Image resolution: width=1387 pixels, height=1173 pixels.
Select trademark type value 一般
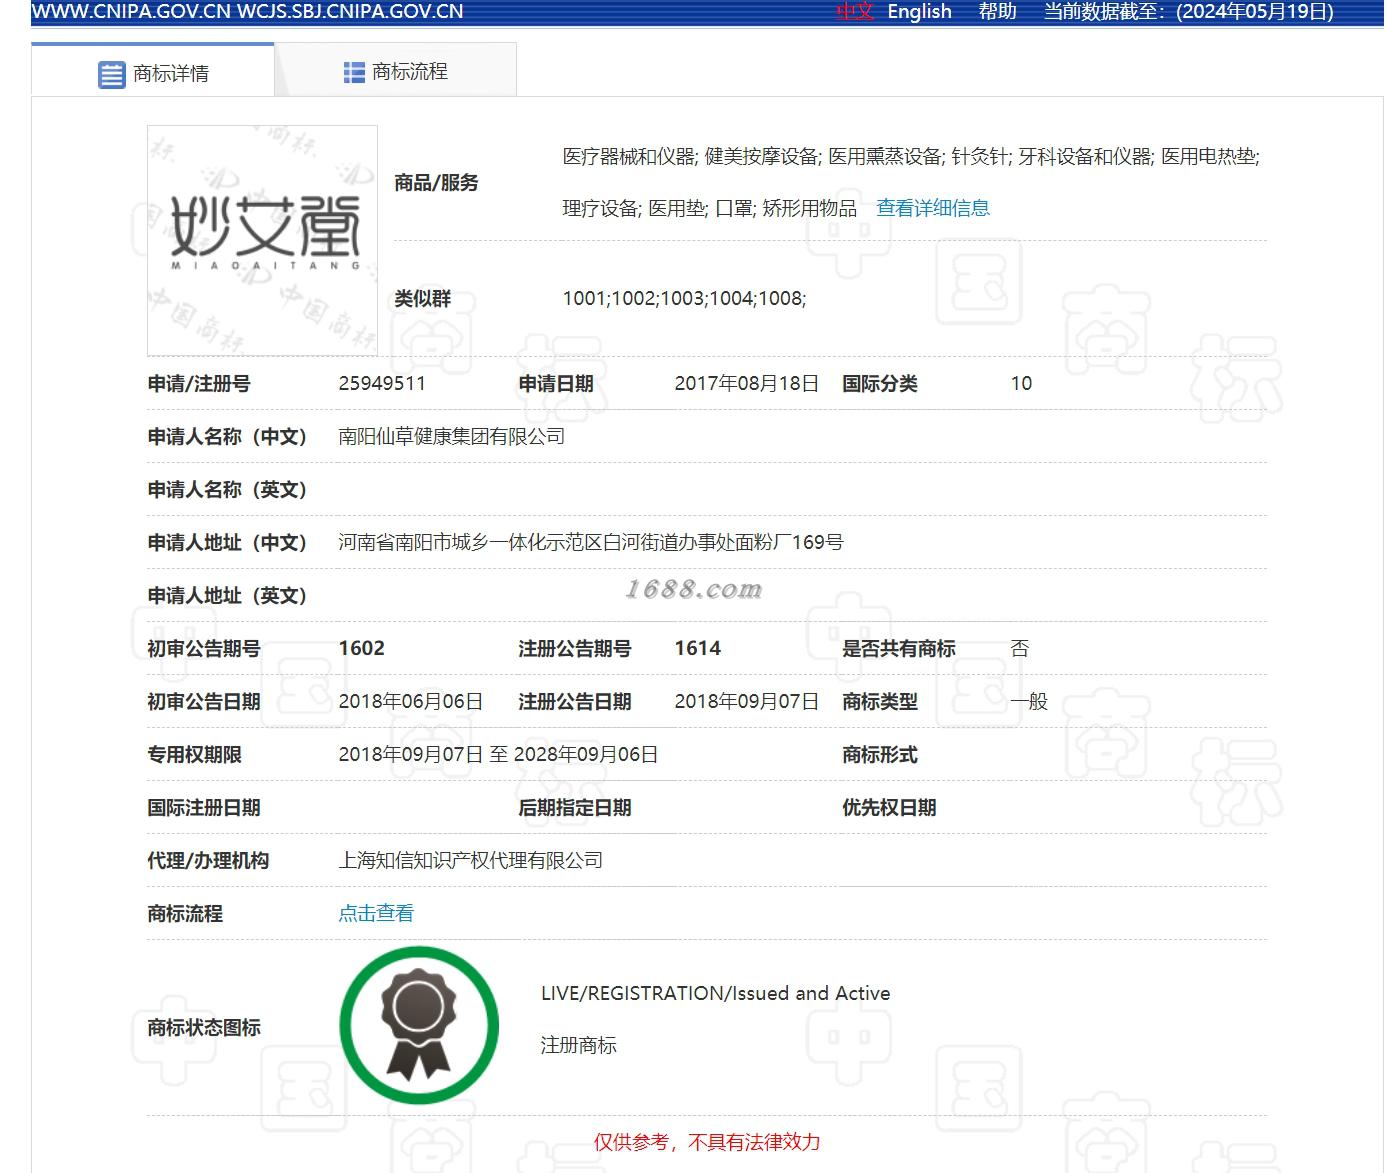pos(1029,701)
